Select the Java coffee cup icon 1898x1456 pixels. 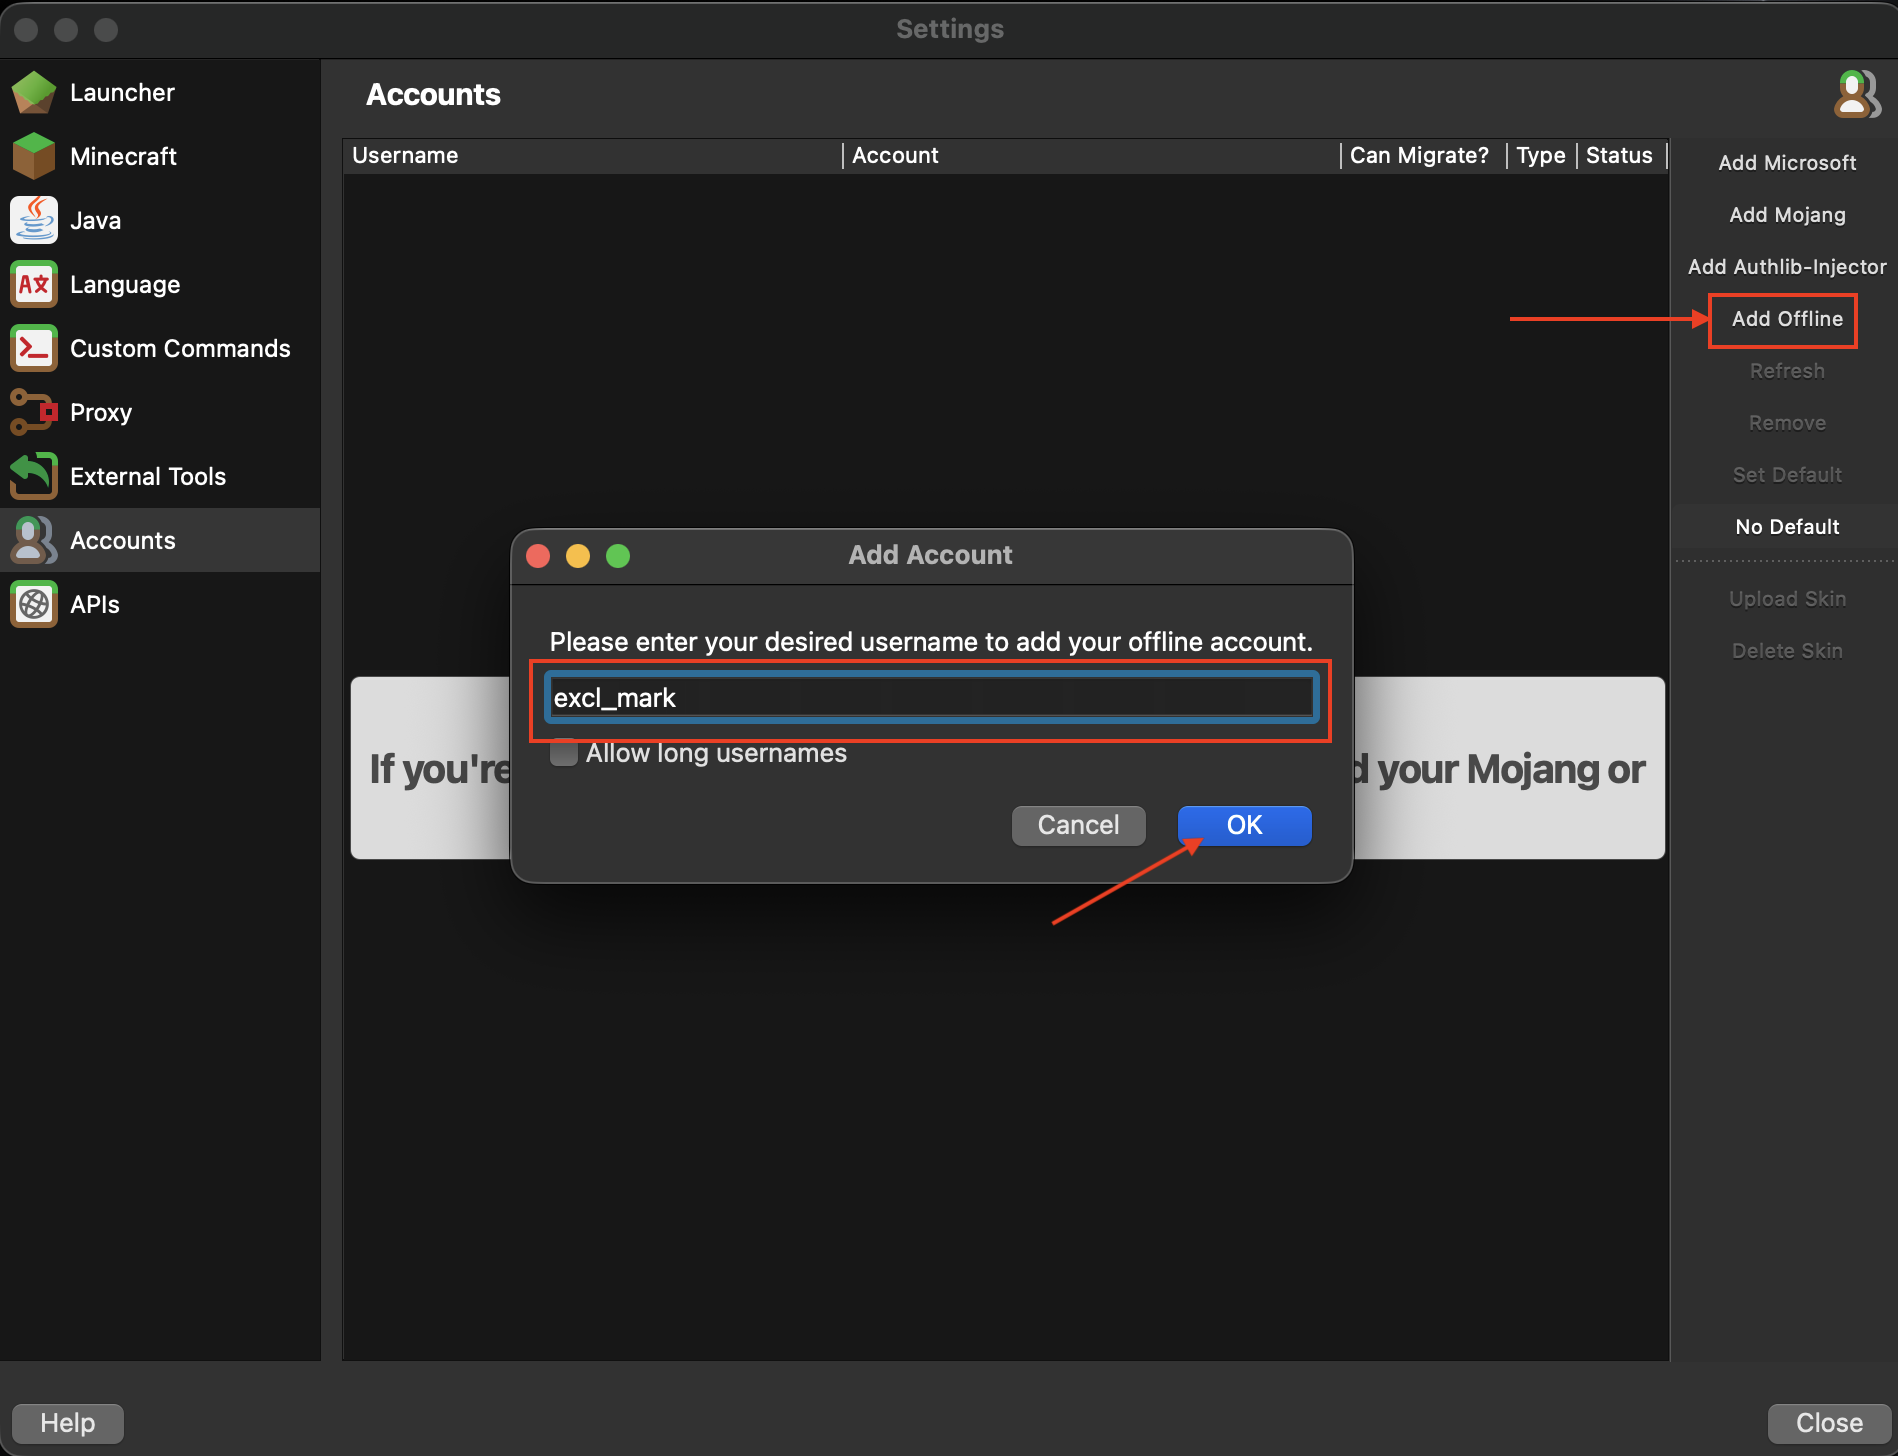pyautogui.click(x=34, y=220)
